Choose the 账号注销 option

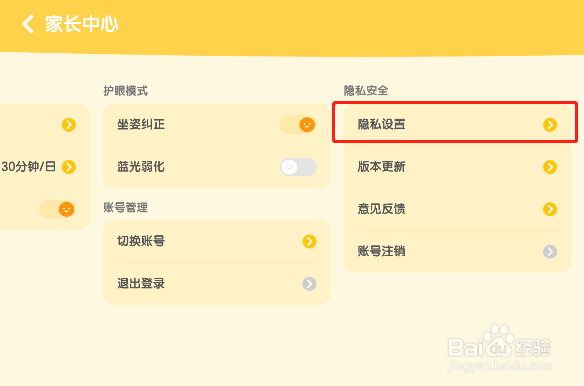coord(457,251)
